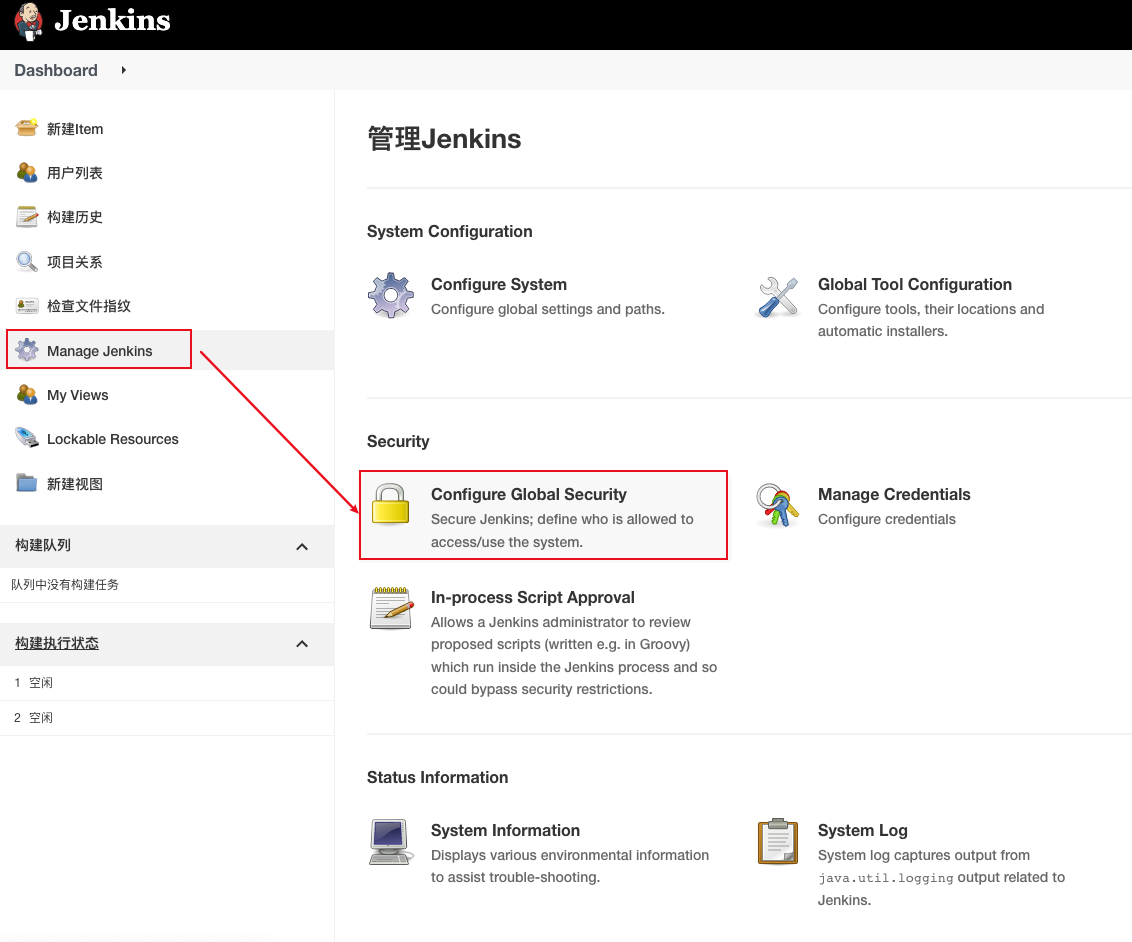Click 'Configure credentials' description text
1132x942 pixels.
(x=887, y=520)
